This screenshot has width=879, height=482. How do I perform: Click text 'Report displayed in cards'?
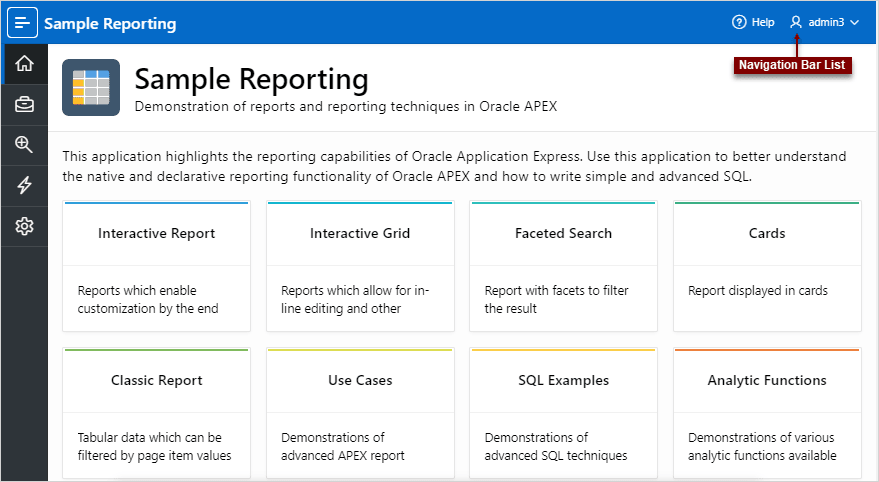(x=757, y=290)
